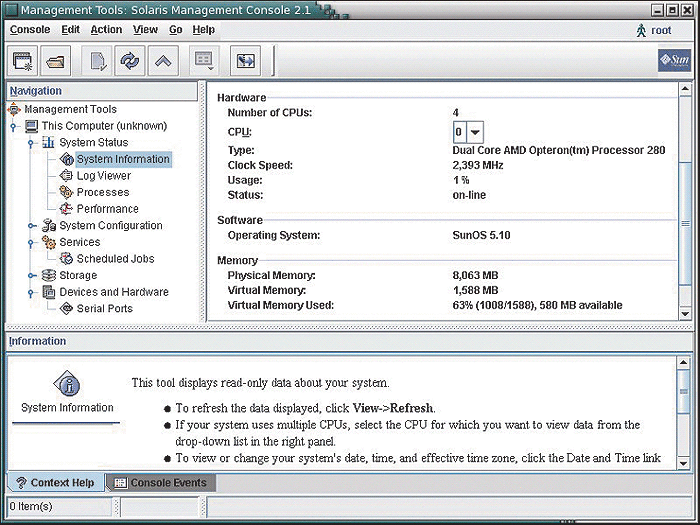
Task: Click the window menu icon in title bar
Action: (11, 9)
